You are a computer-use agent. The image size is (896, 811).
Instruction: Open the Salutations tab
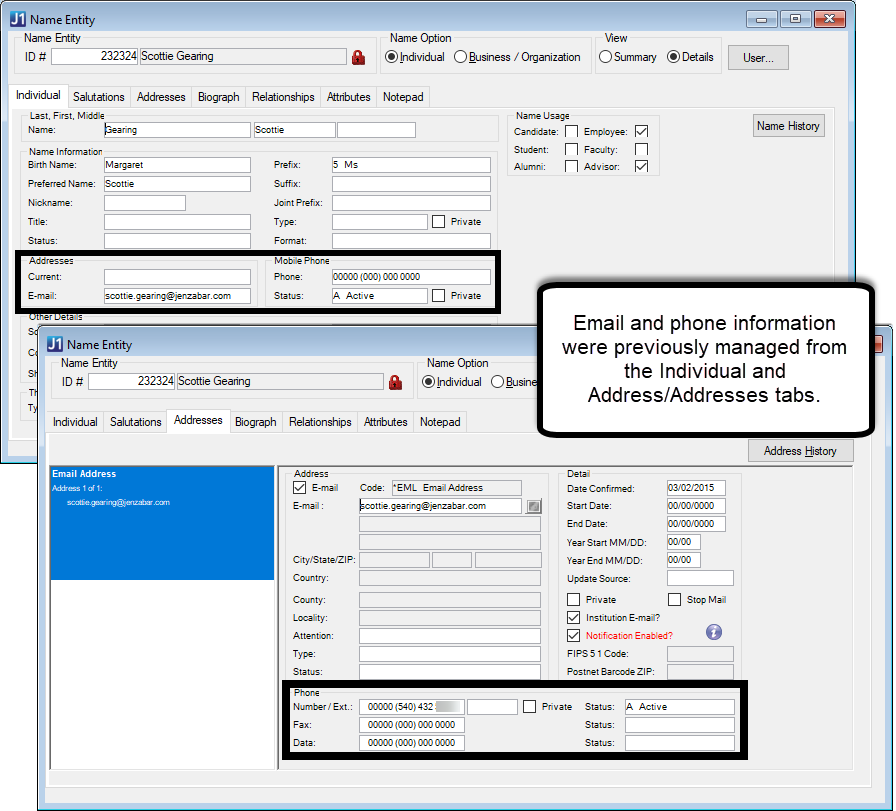point(99,96)
